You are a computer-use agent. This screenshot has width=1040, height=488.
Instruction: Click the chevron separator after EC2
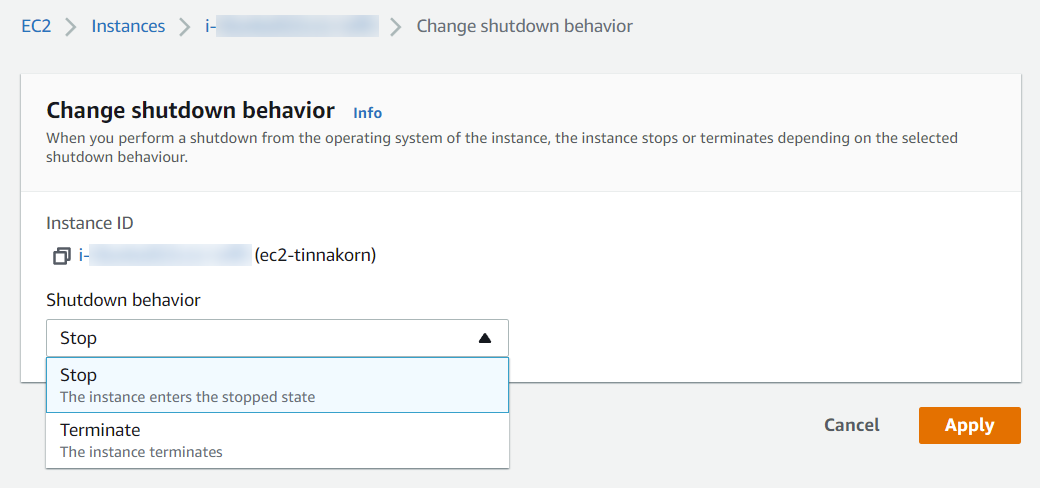tap(71, 27)
